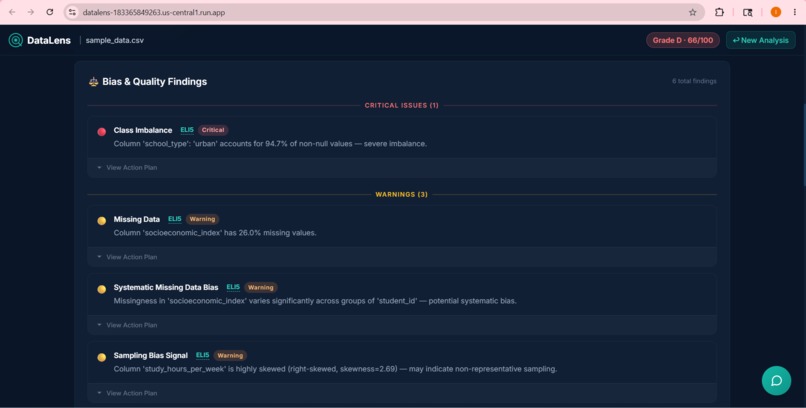Click the Critical badge on Class Imbalance

213,130
